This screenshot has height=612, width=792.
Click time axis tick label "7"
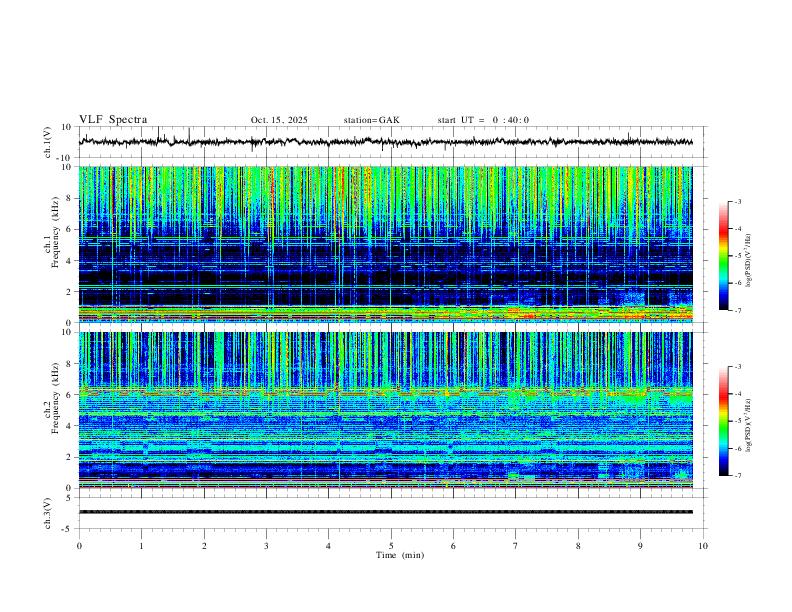click(516, 546)
